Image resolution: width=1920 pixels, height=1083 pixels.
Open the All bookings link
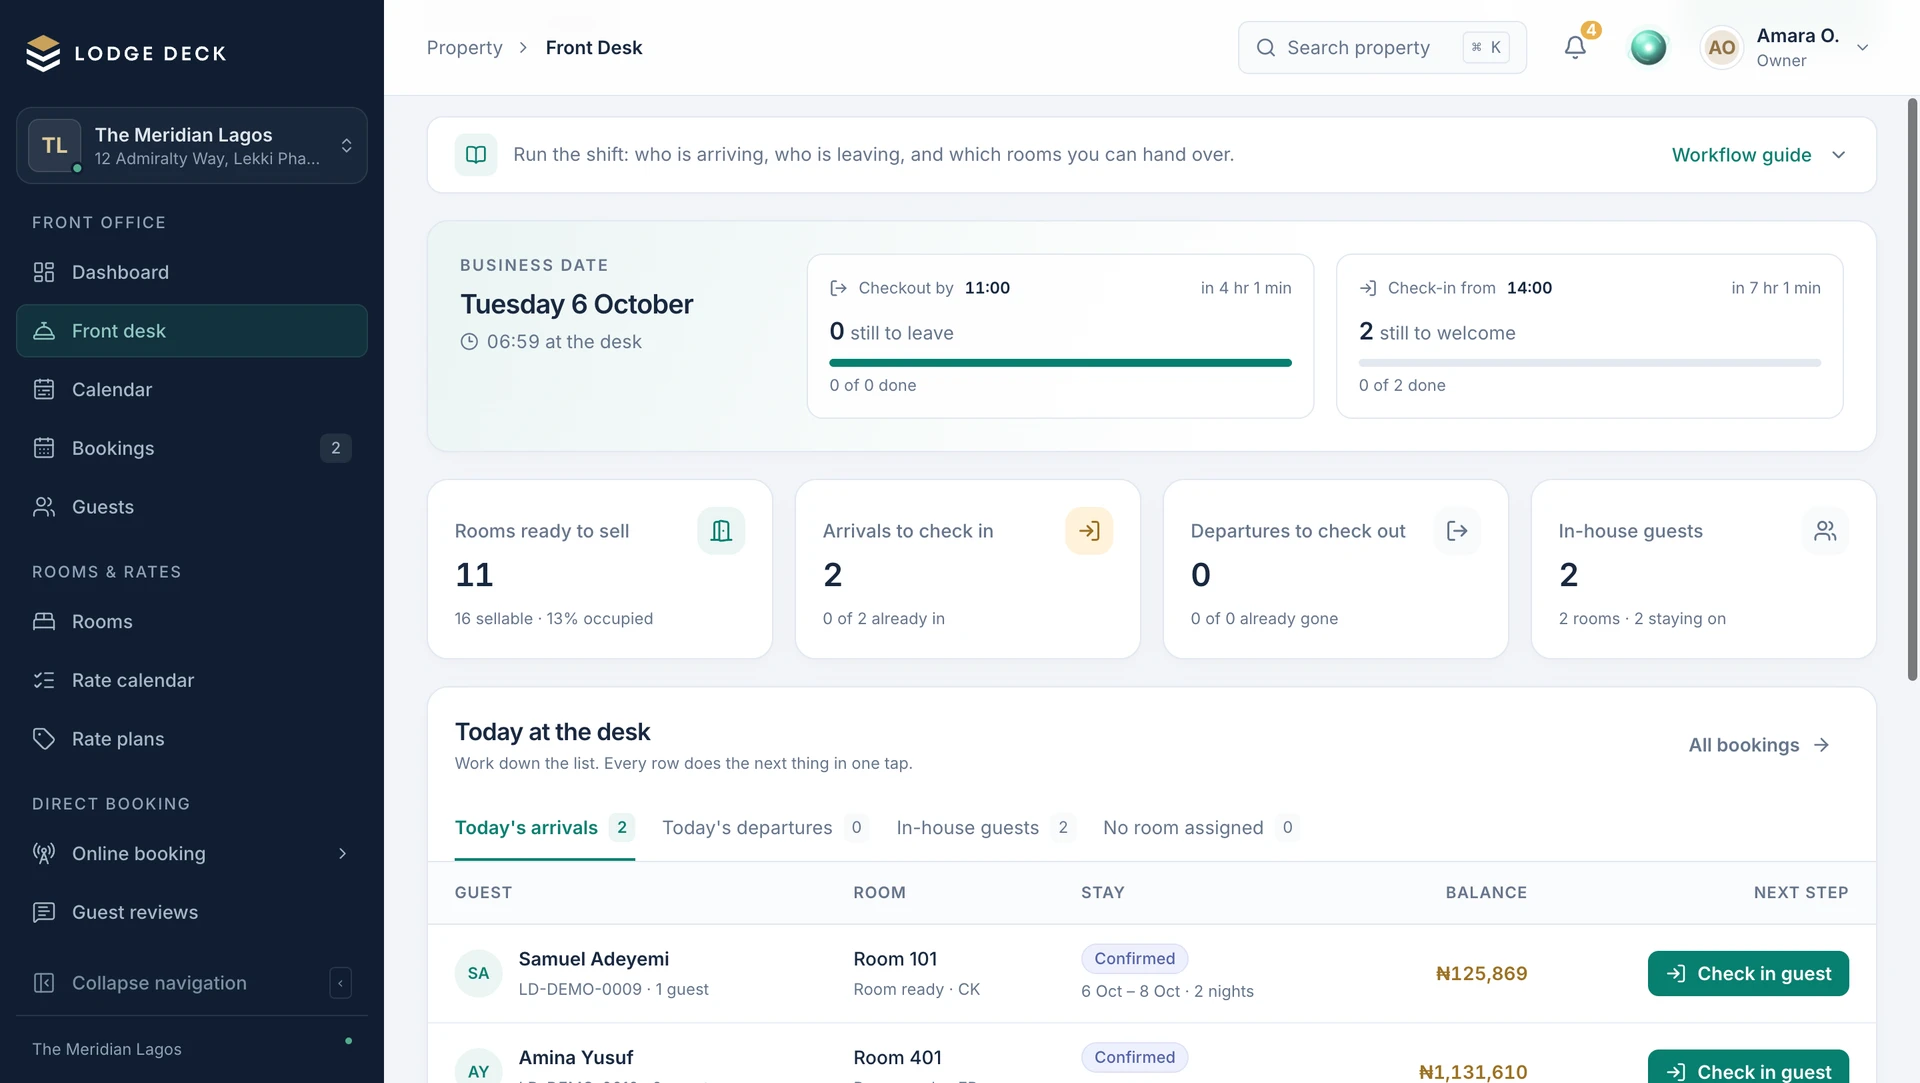tap(1759, 745)
